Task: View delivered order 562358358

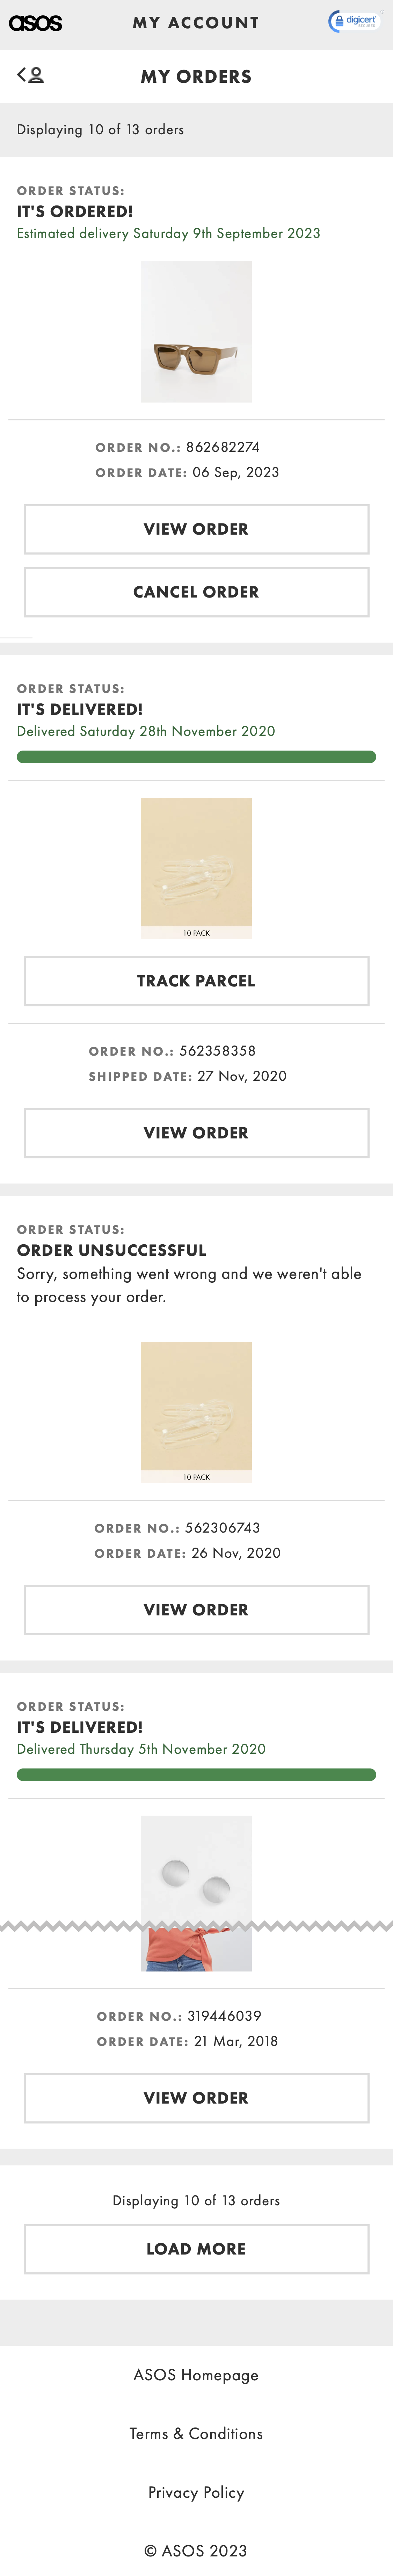Action: 196,1133
